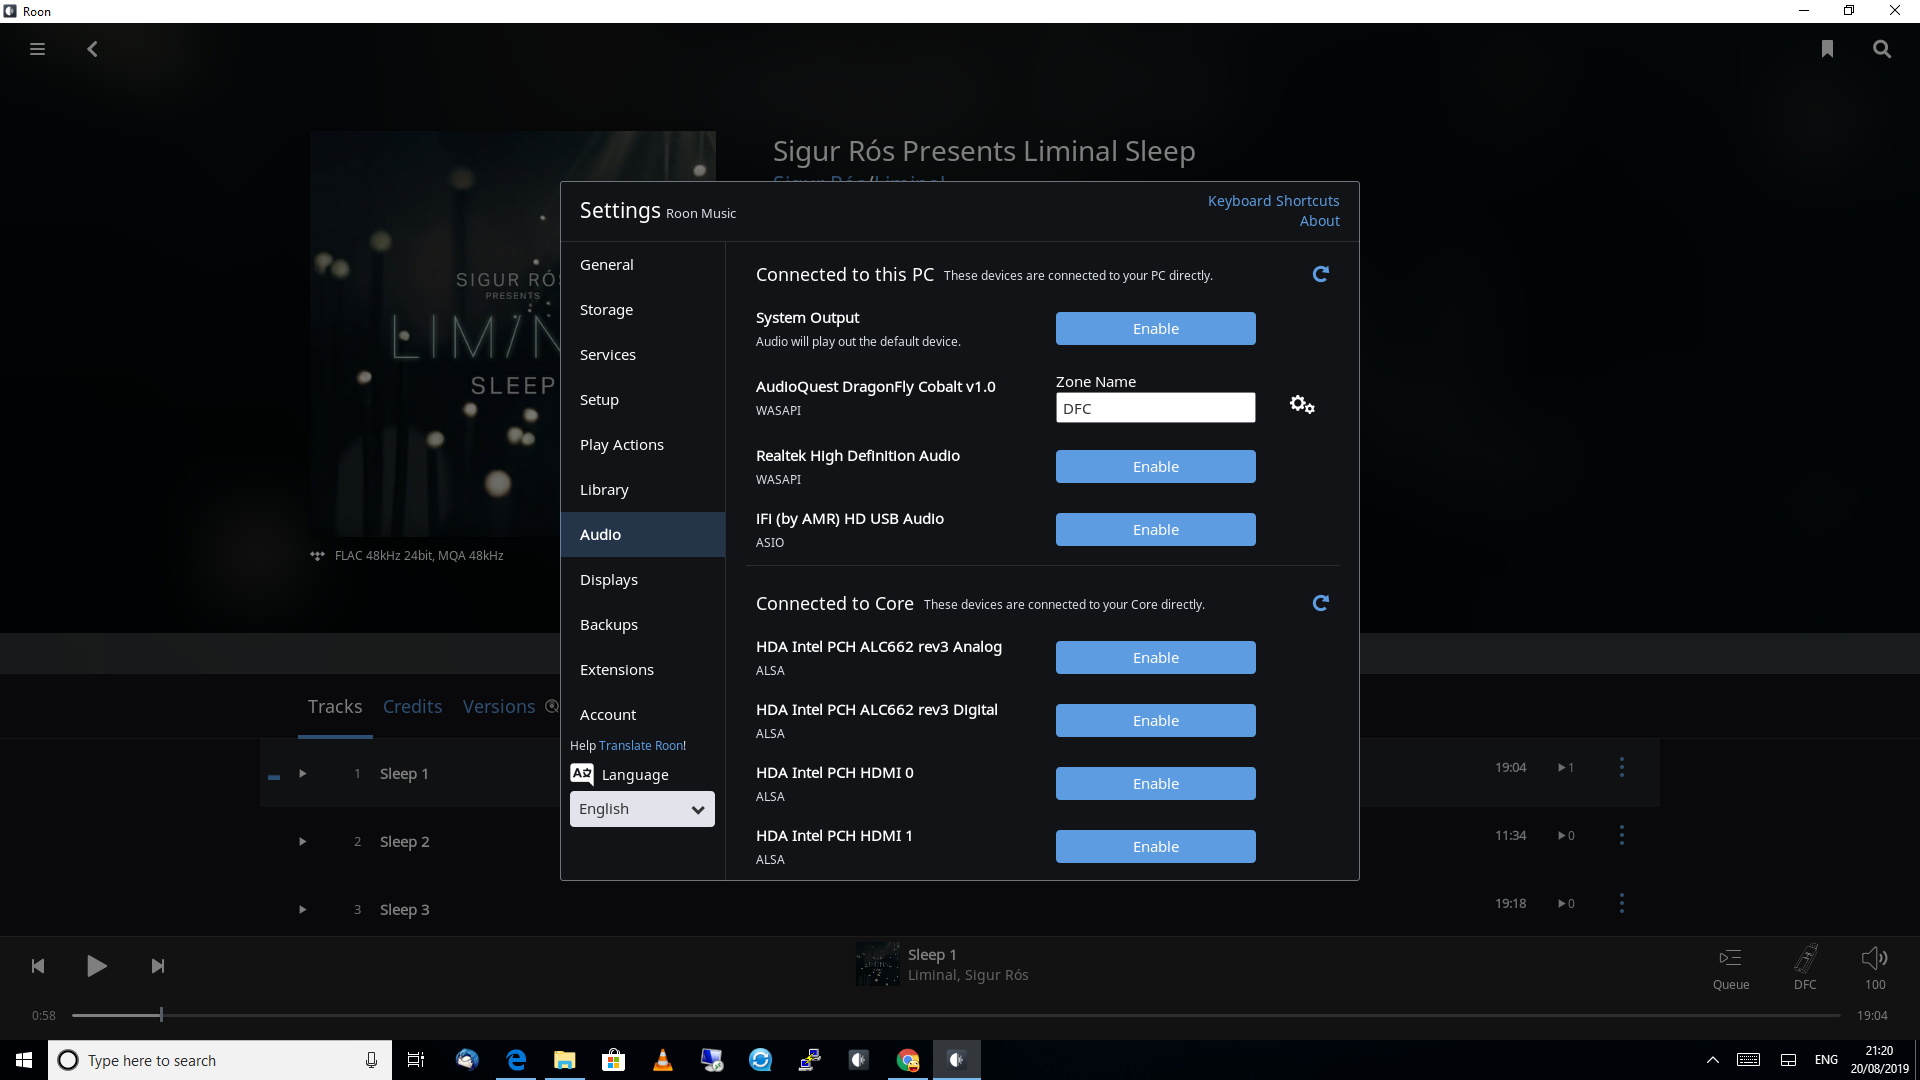The image size is (1920, 1080).
Task: Click the Liminal, Sigur Rós now-playing text
Action: [968, 975]
